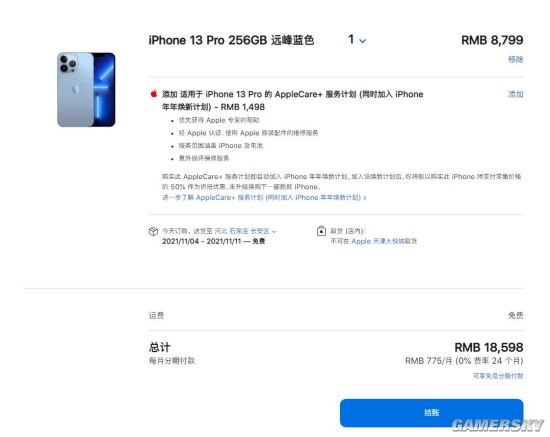Screen dimensions: 550x437
Task: Click the interest-free installment link
Action: click(x=498, y=376)
